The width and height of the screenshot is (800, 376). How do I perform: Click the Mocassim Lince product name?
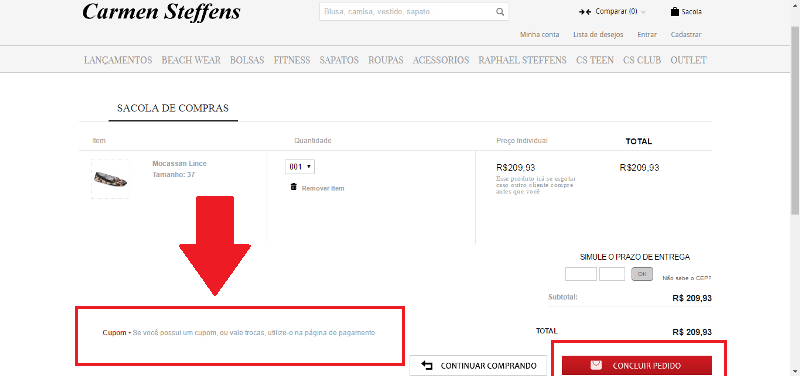pos(180,164)
